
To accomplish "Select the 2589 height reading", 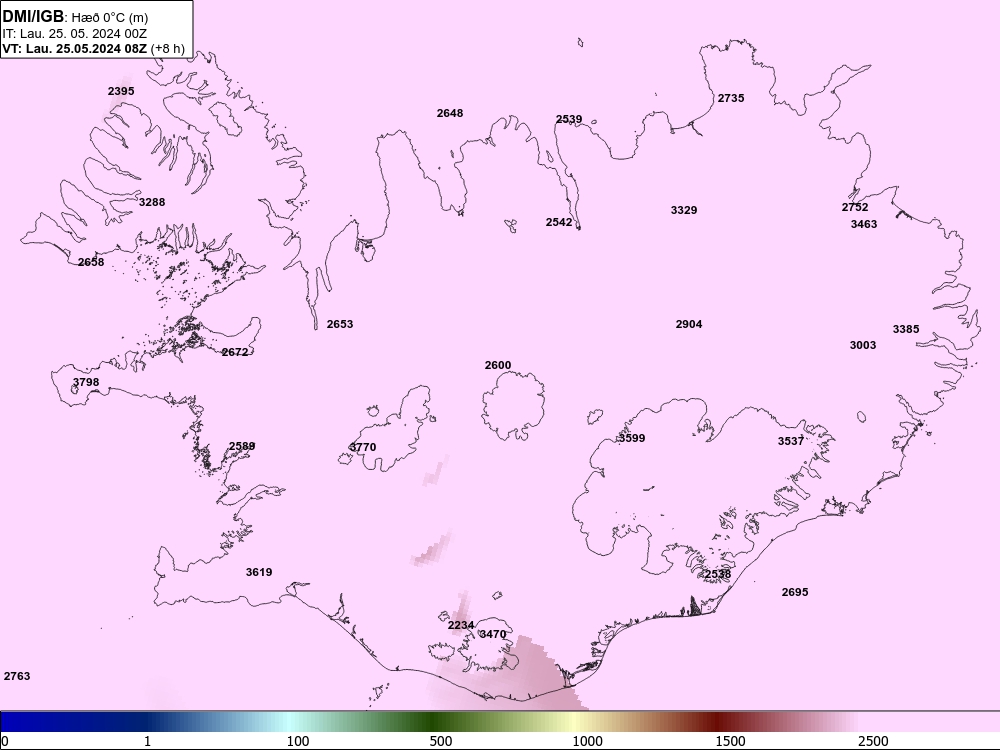I will (242, 446).
